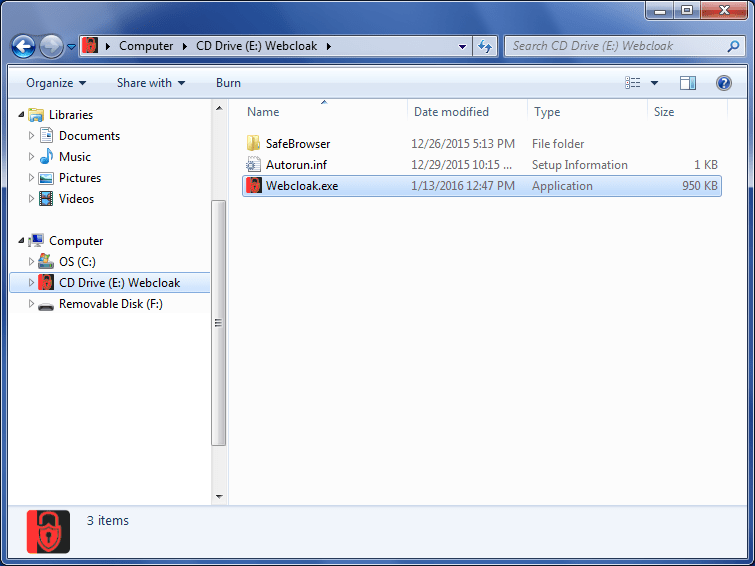Select the SafeBrowser folder name
This screenshot has height=566, width=755.
pyautogui.click(x=298, y=144)
